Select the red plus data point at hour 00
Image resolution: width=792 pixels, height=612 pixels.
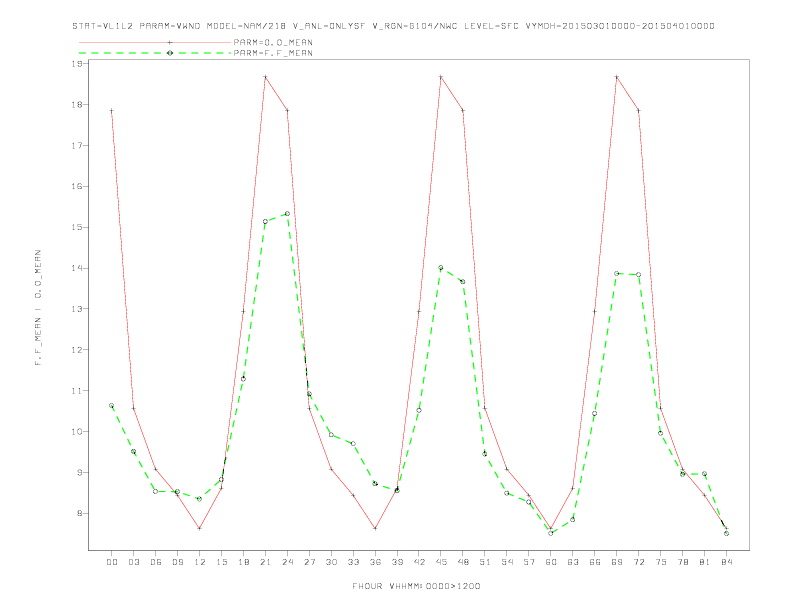point(112,111)
